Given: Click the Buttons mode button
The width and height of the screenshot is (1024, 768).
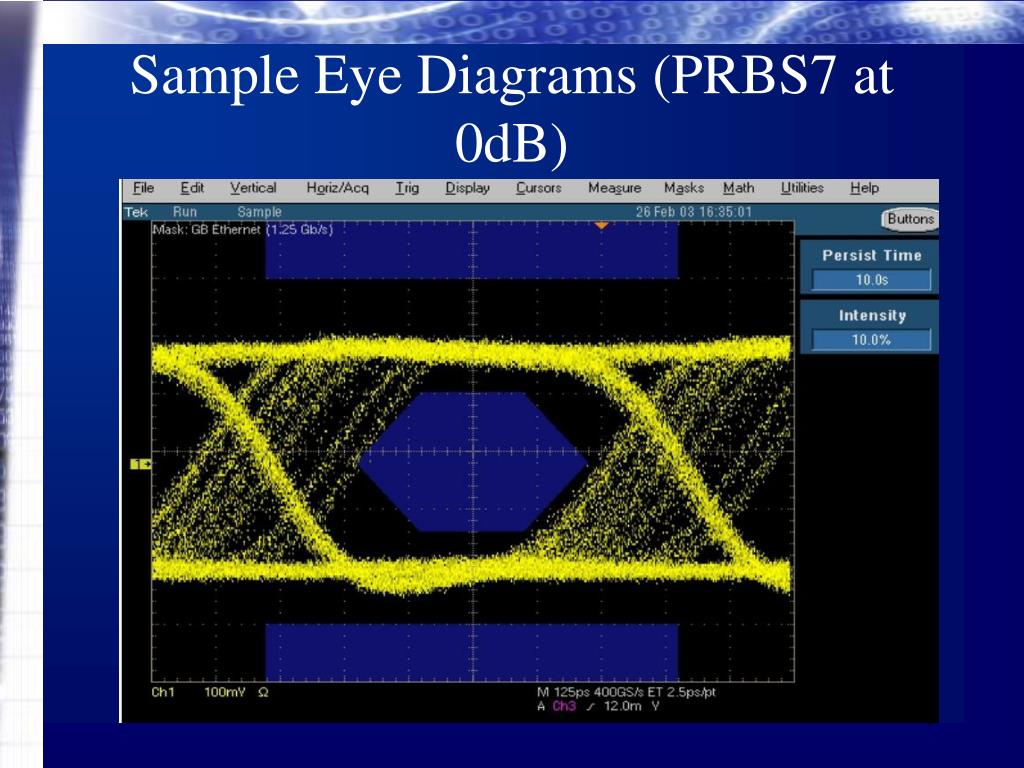Looking at the screenshot, I should (x=910, y=219).
